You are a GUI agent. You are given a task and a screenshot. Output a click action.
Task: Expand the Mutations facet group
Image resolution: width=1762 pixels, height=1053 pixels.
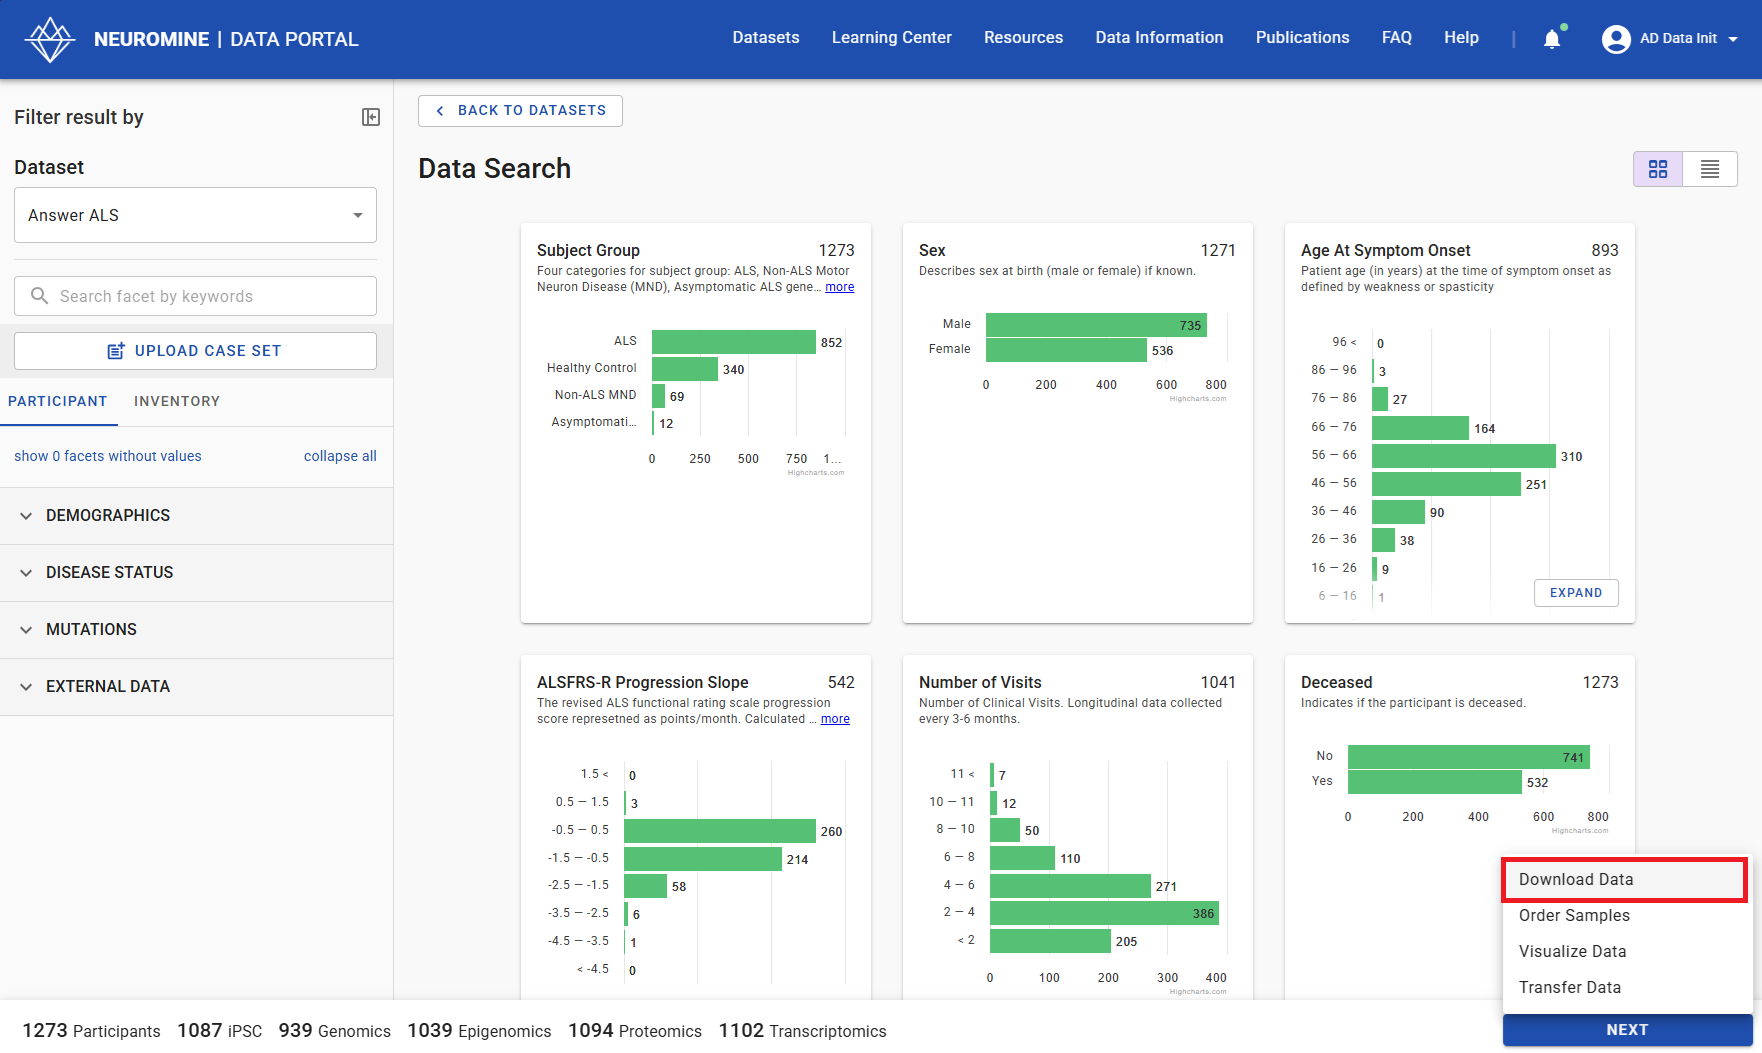[91, 629]
